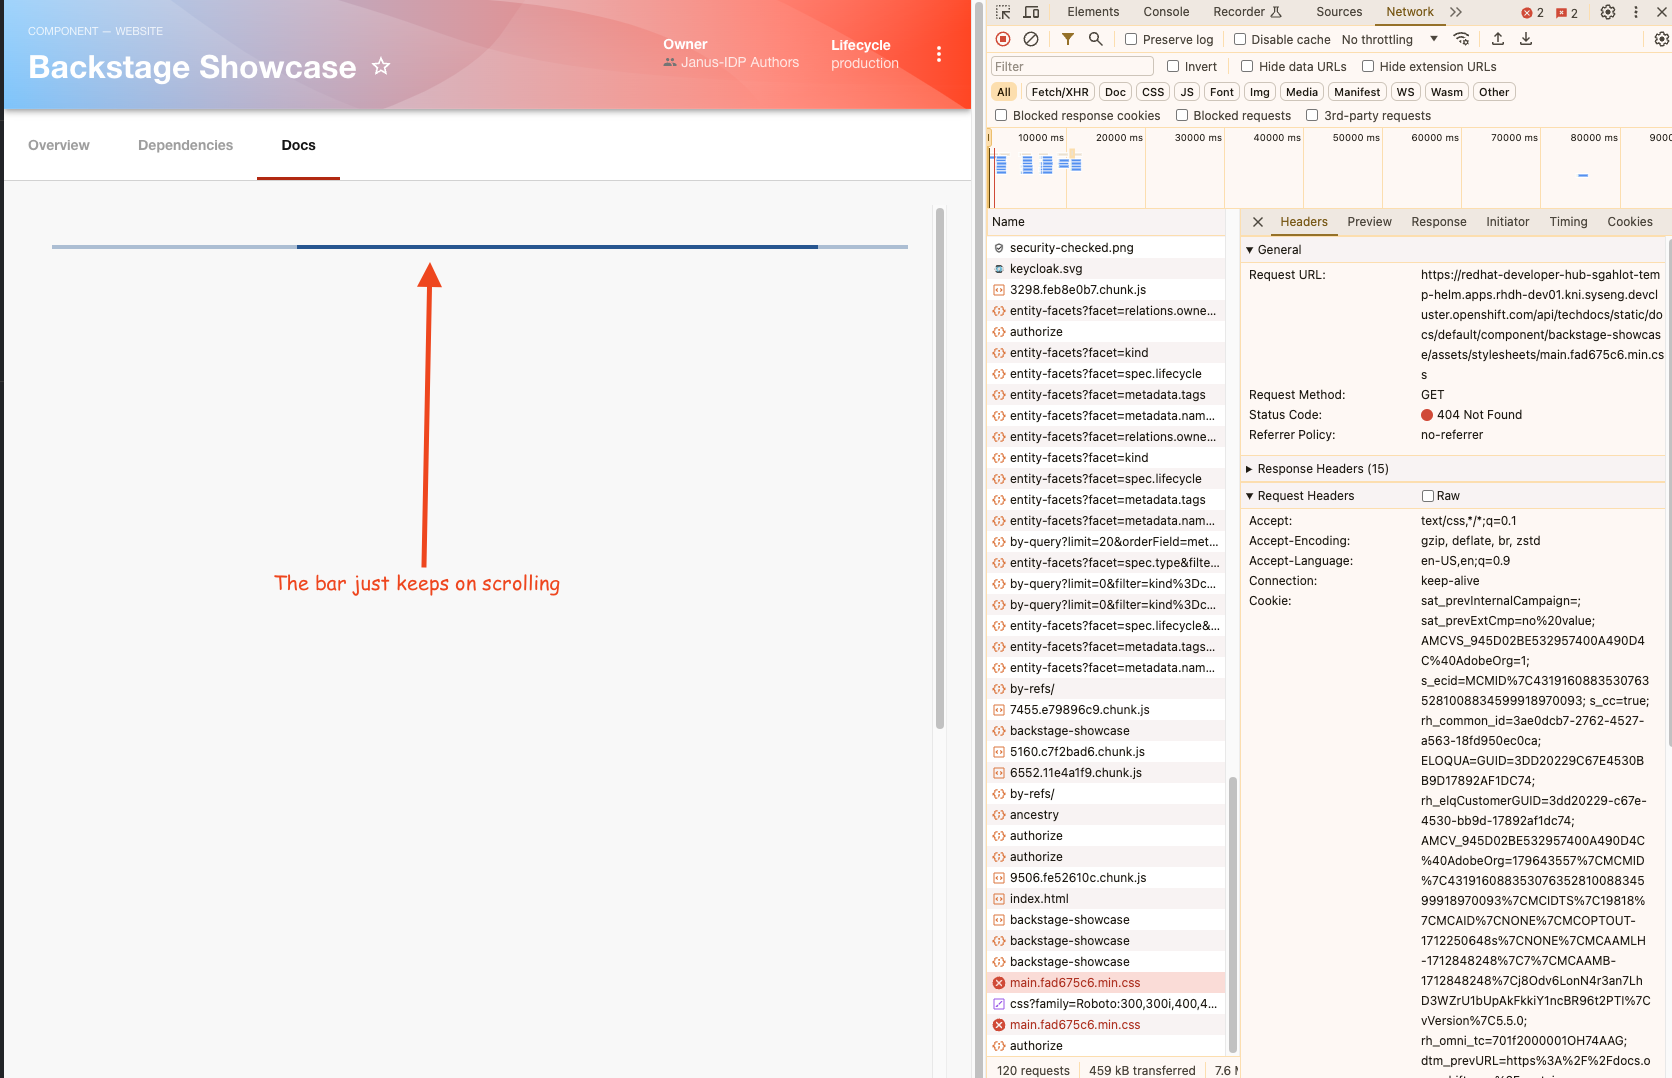Import HAR file upload icon
This screenshot has height=1078, width=1672.
click(1498, 39)
